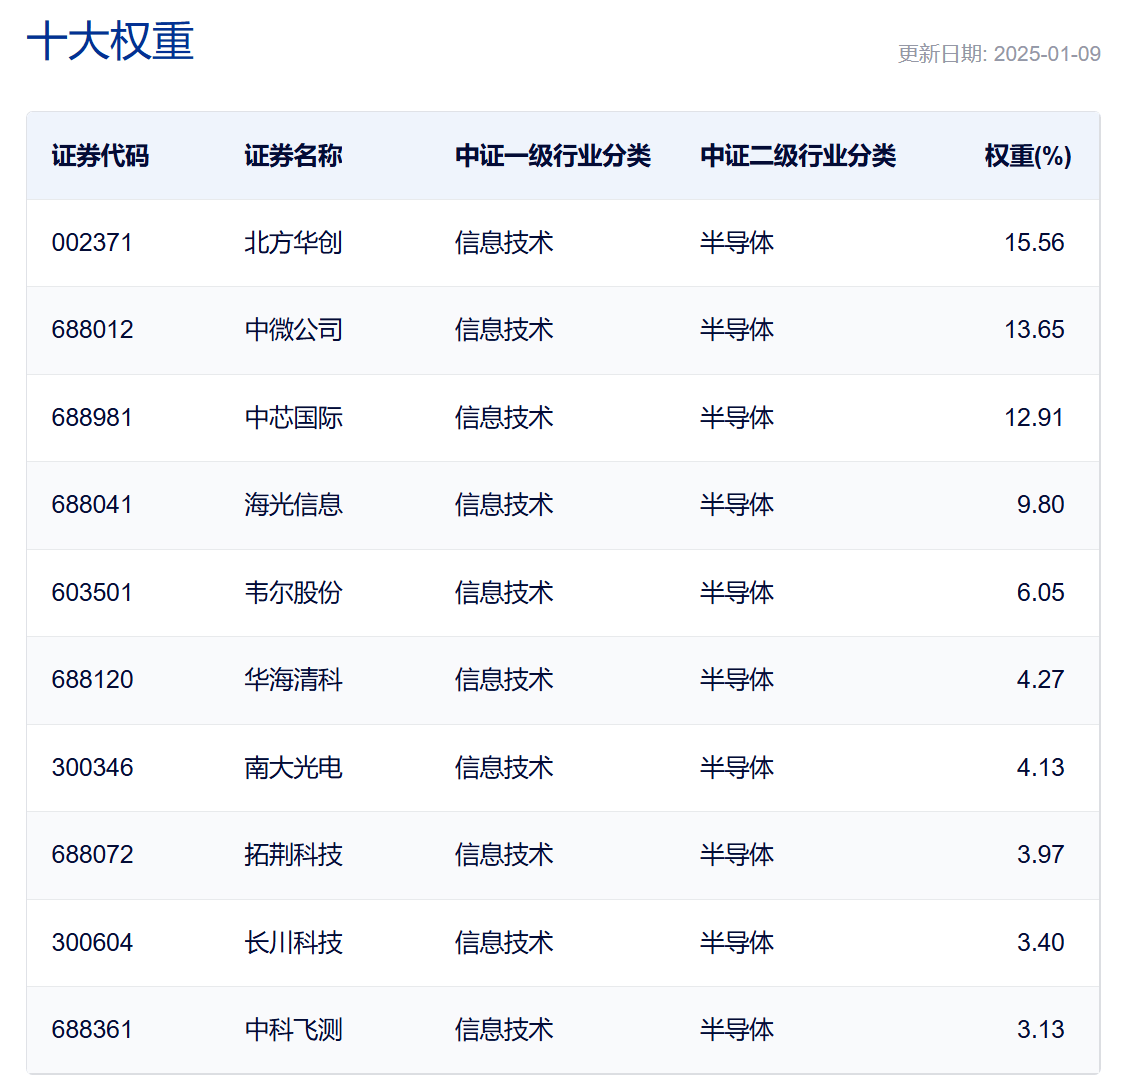The width and height of the screenshot is (1121, 1086).
Task: Select stock code 688120
Action: [92, 680]
